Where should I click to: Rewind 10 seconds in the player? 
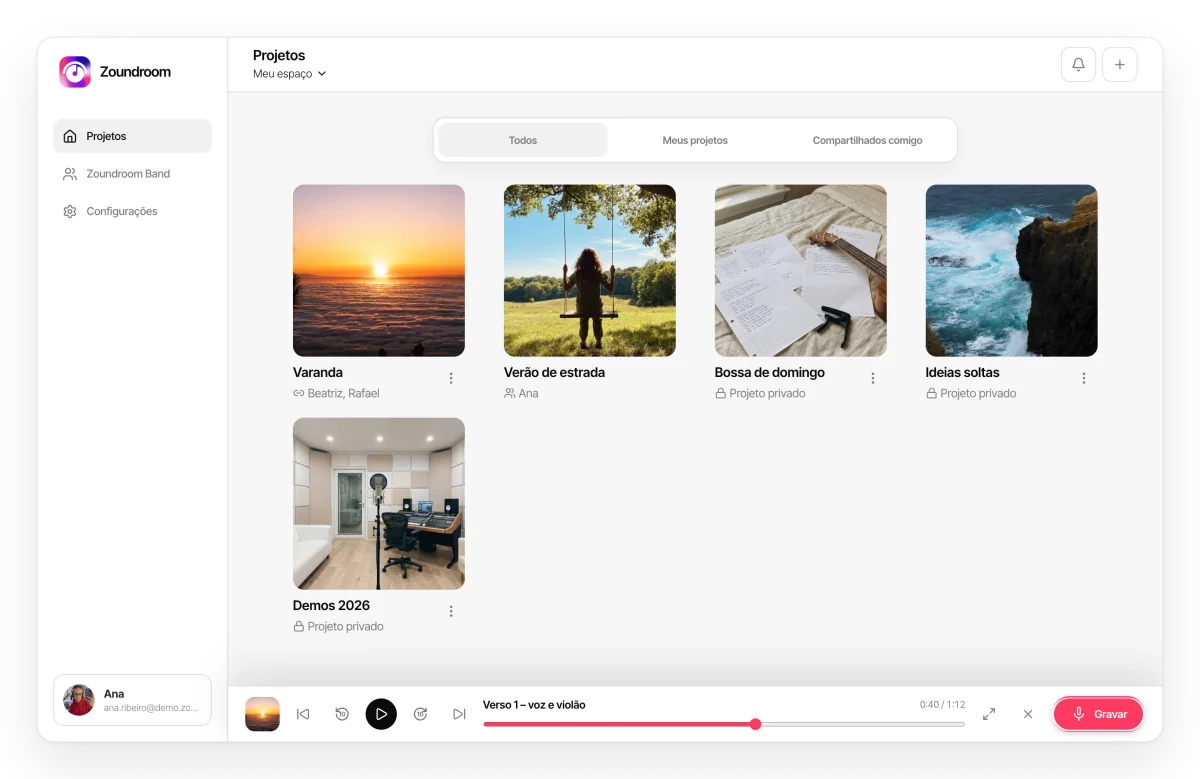(x=342, y=714)
